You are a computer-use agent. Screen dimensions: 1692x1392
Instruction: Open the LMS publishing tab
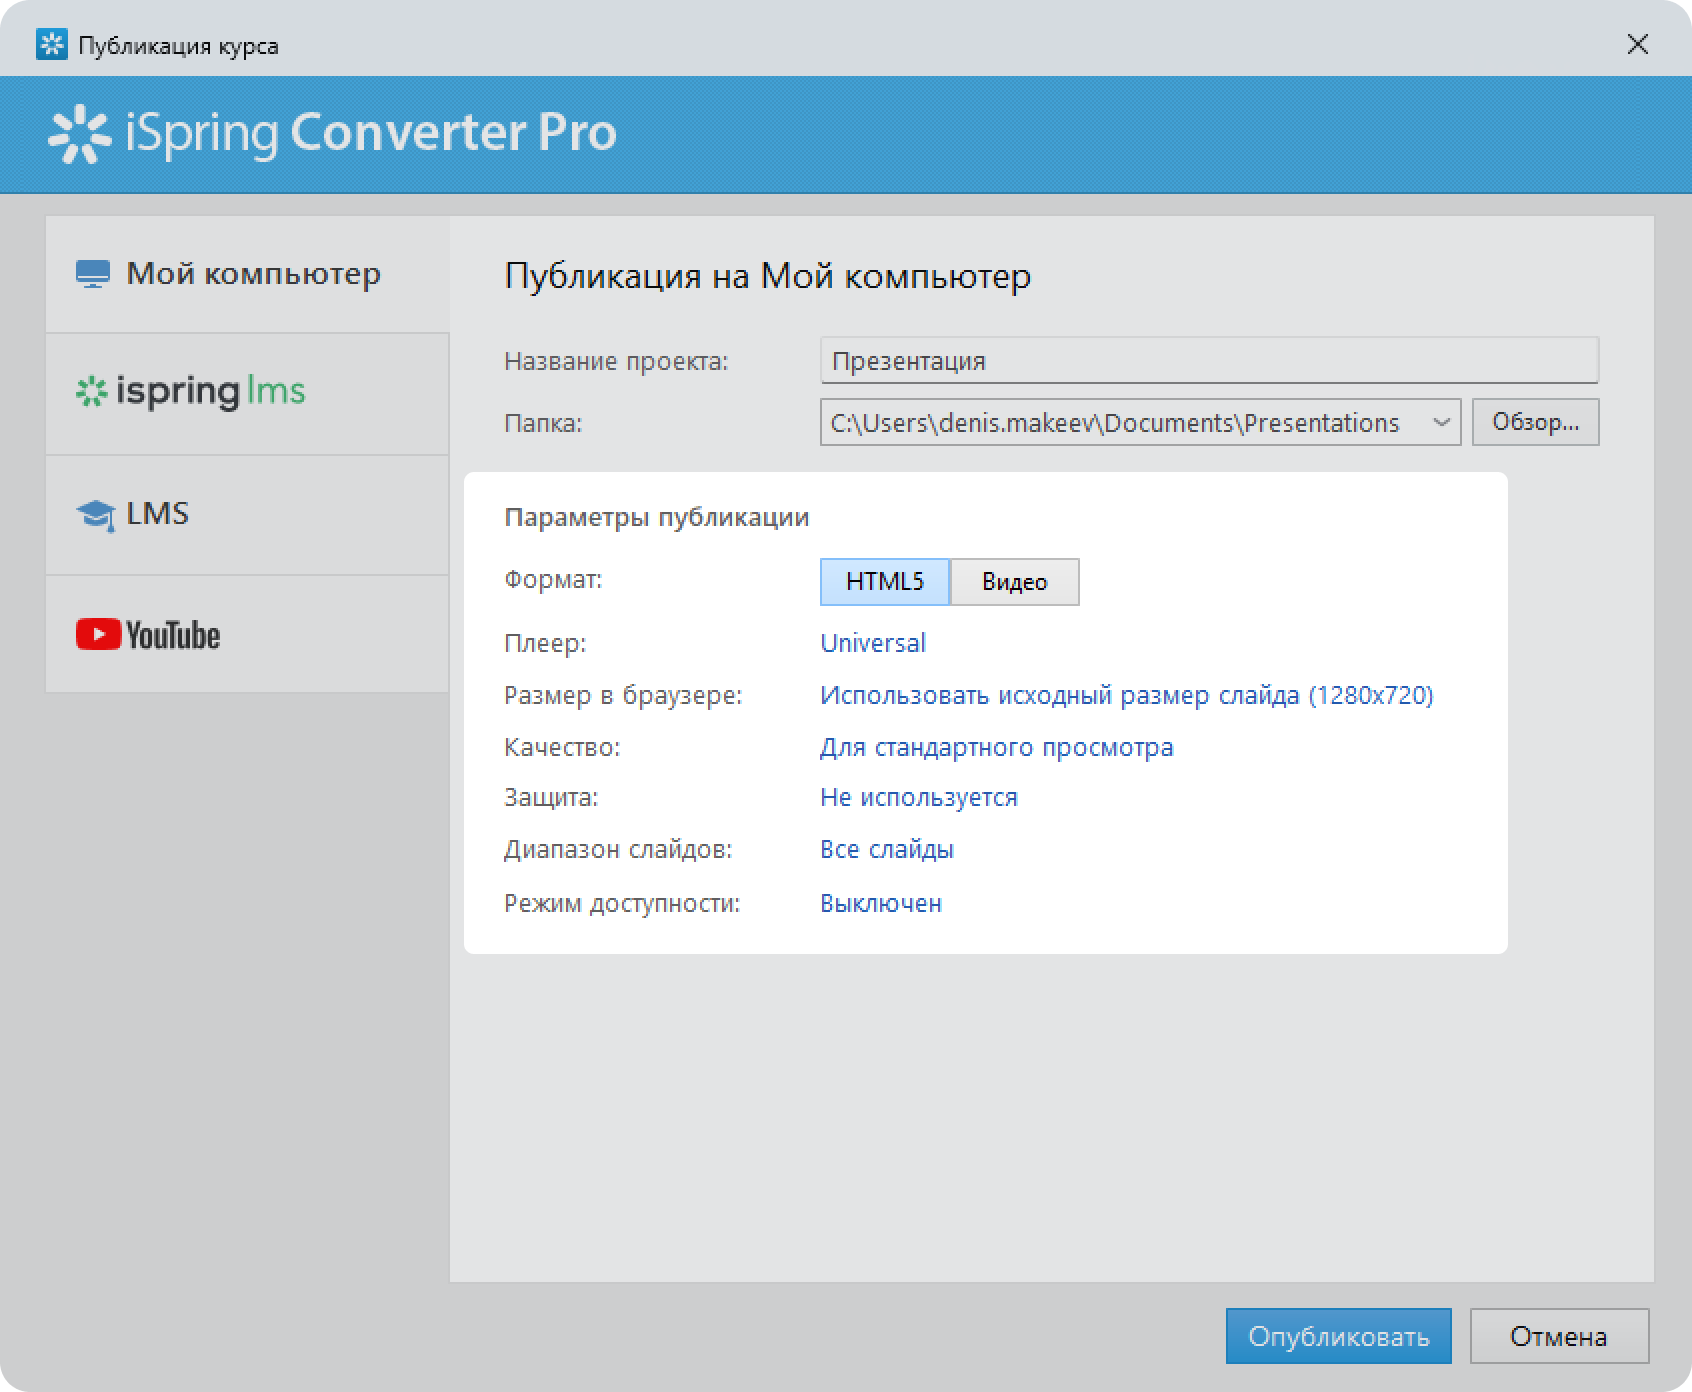pyautogui.click(x=247, y=515)
